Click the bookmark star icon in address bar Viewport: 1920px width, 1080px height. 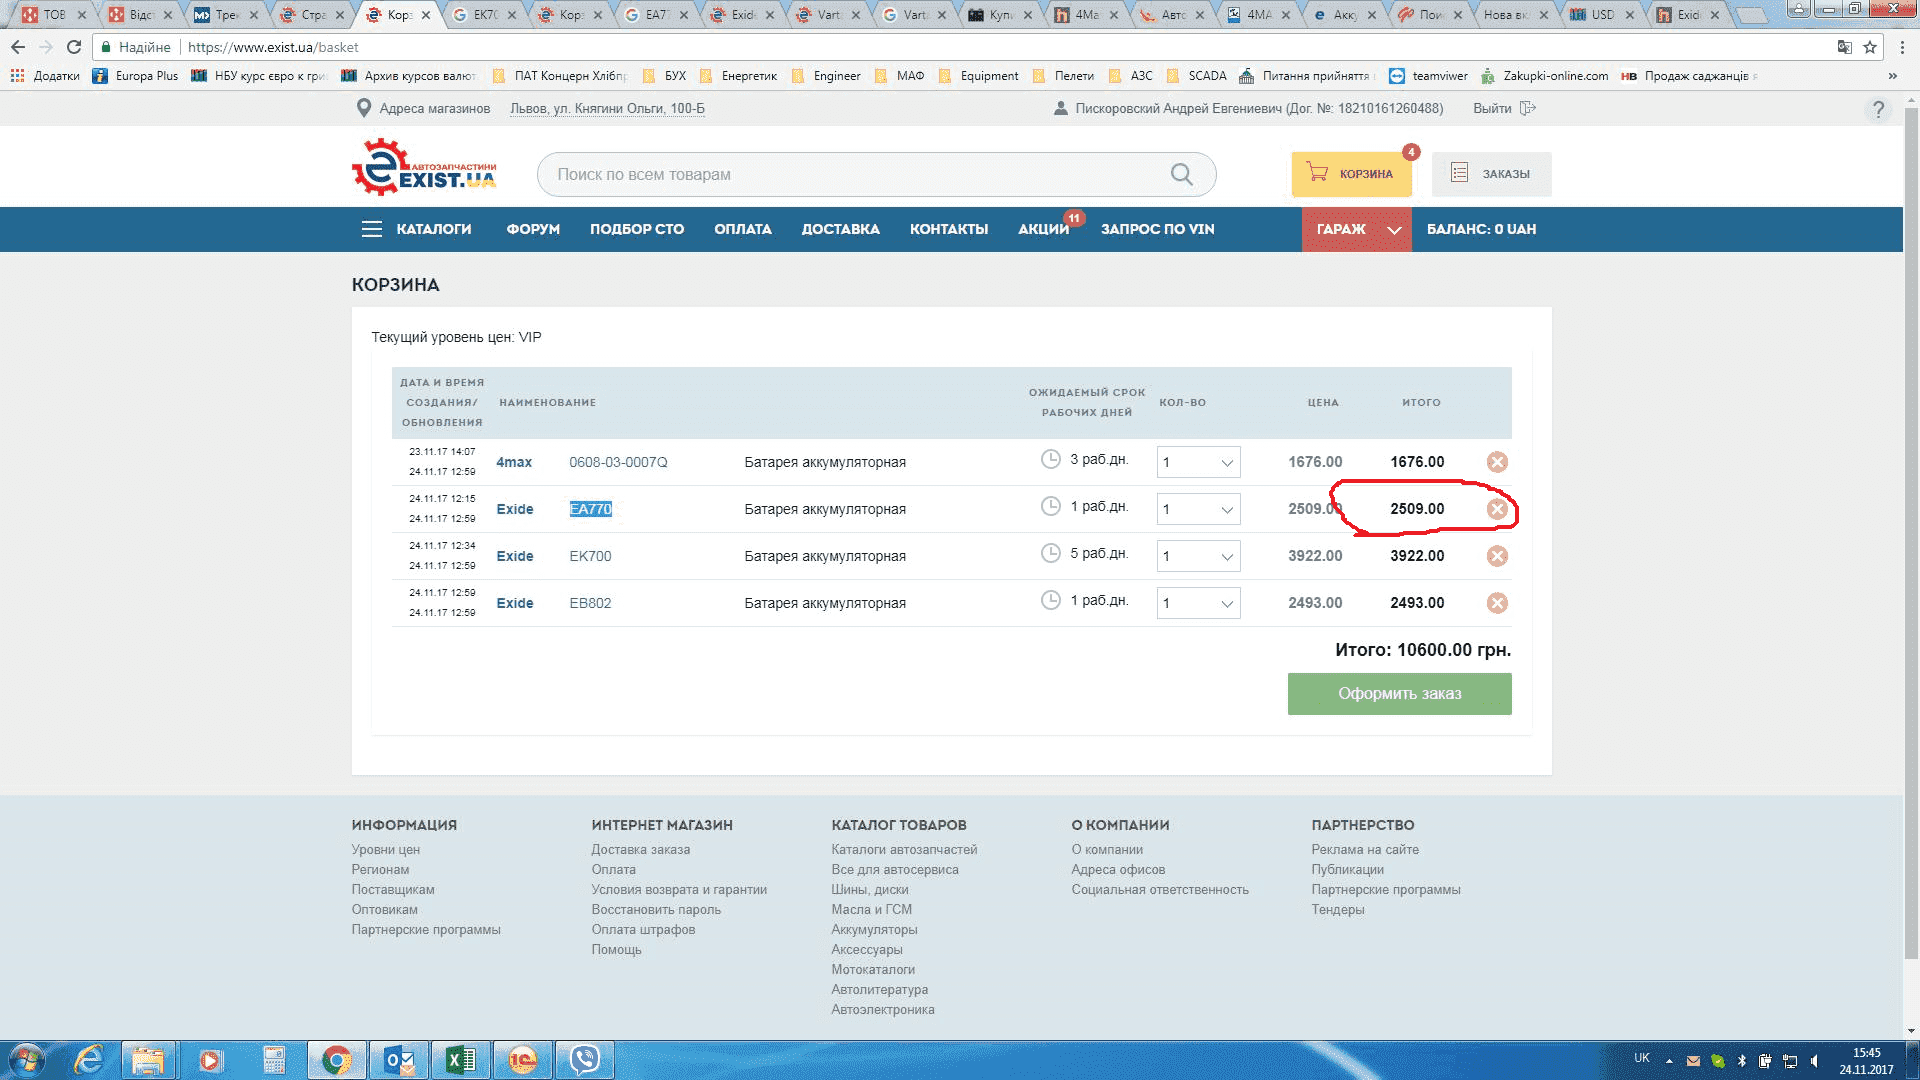(1869, 47)
